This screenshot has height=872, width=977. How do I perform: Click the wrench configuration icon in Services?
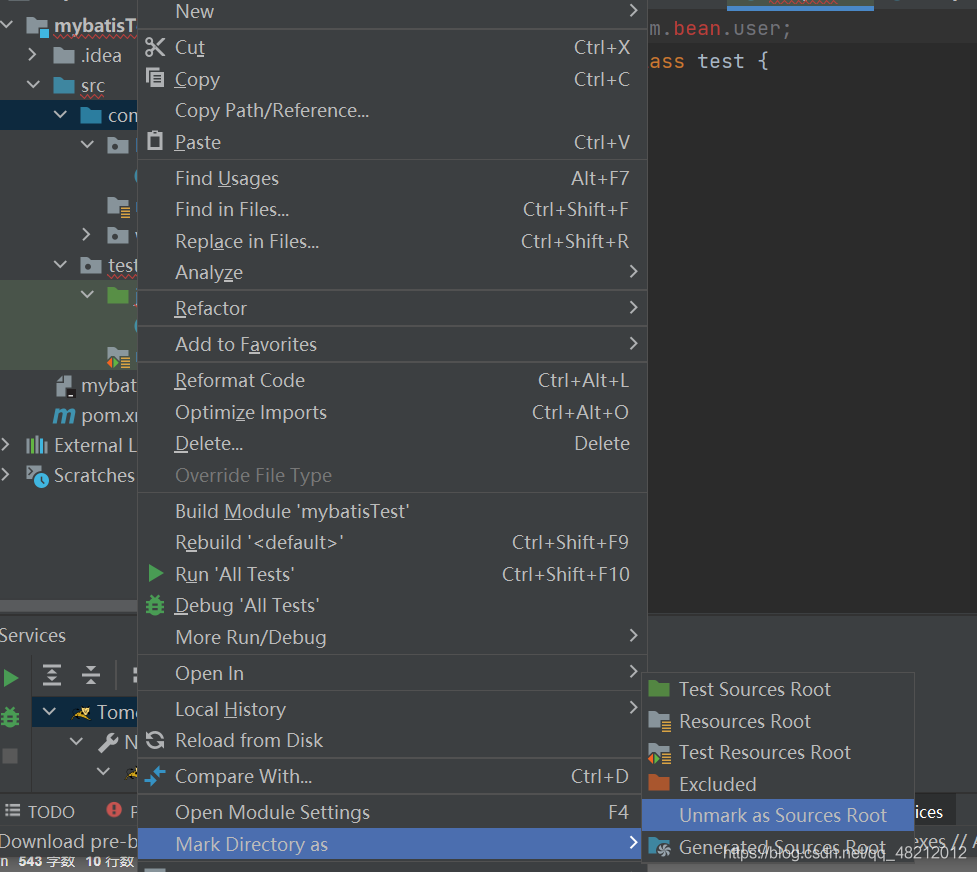108,742
